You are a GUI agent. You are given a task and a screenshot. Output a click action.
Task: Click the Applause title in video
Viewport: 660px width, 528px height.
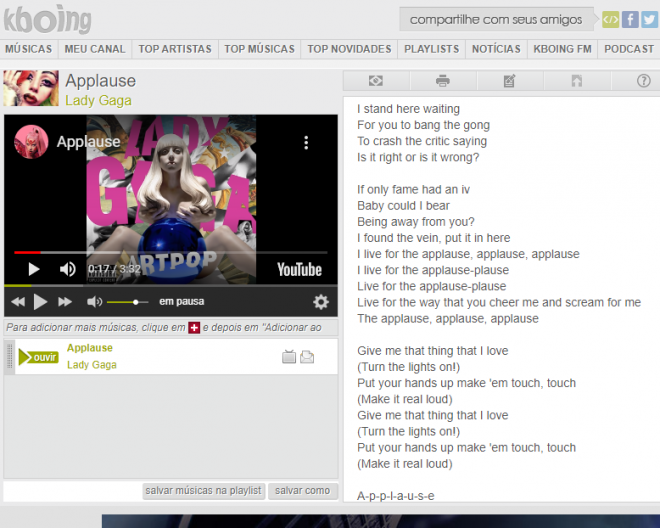[x=88, y=142]
